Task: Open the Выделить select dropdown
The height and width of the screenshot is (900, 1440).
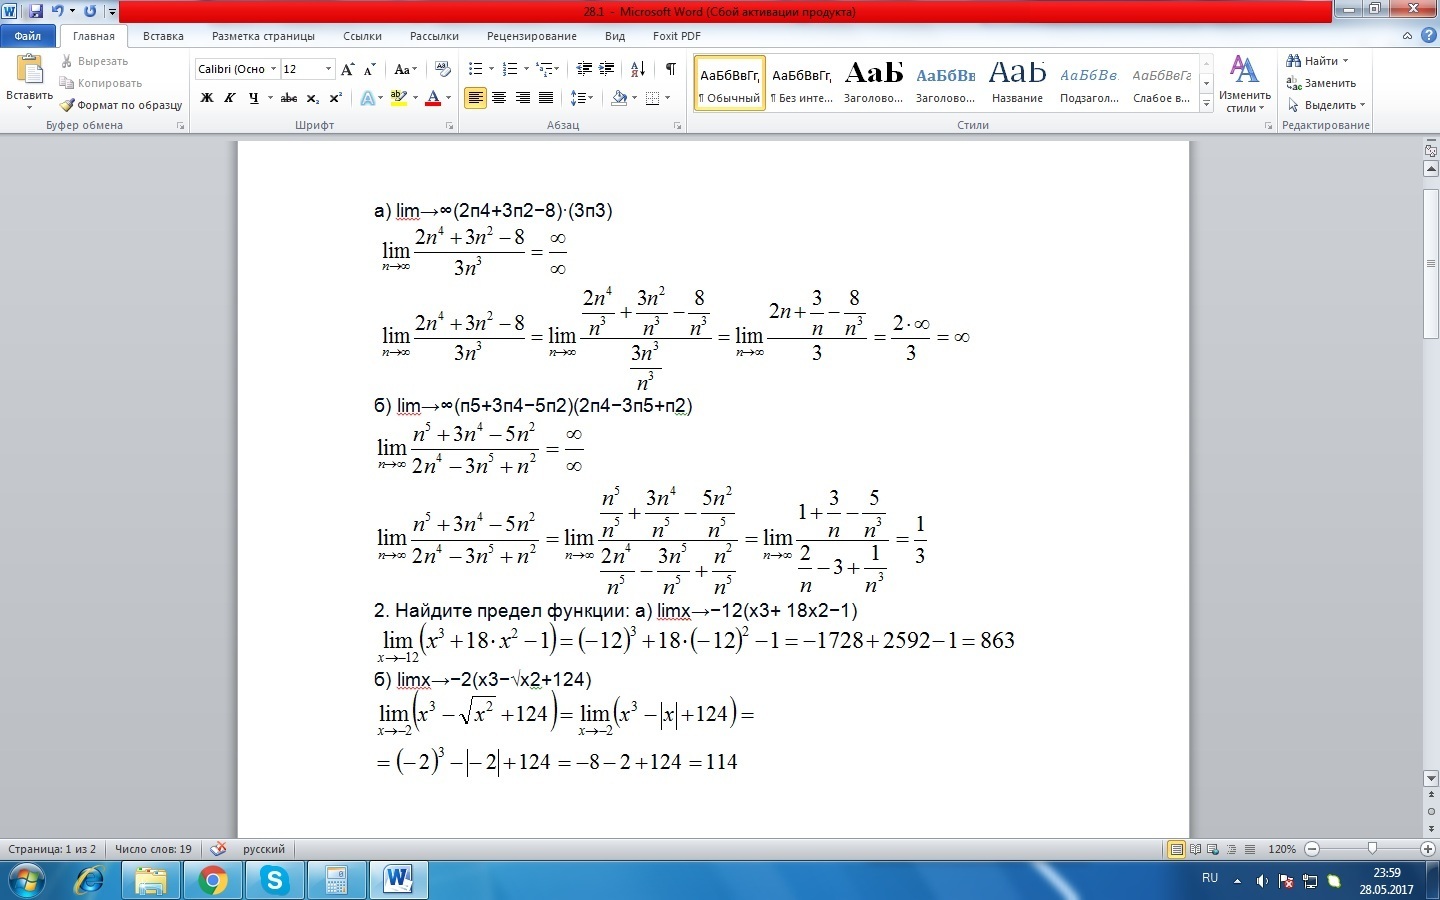Action: pos(1326,105)
